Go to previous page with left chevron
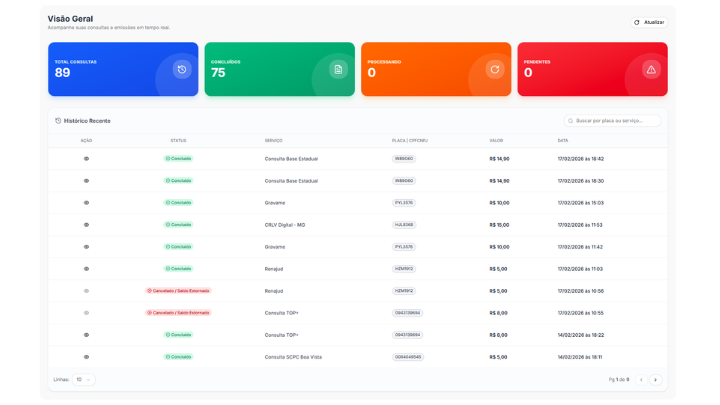The width and height of the screenshot is (720, 405). click(641, 380)
